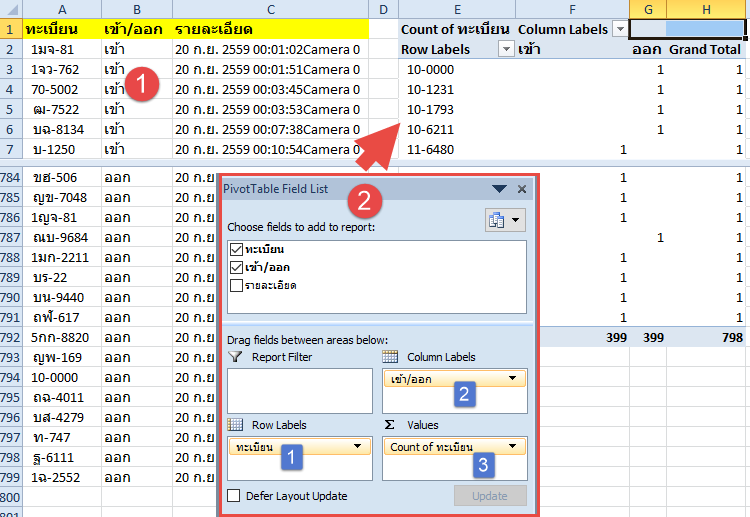Open the Row Labels filter dropdown in cell E2

506,49
